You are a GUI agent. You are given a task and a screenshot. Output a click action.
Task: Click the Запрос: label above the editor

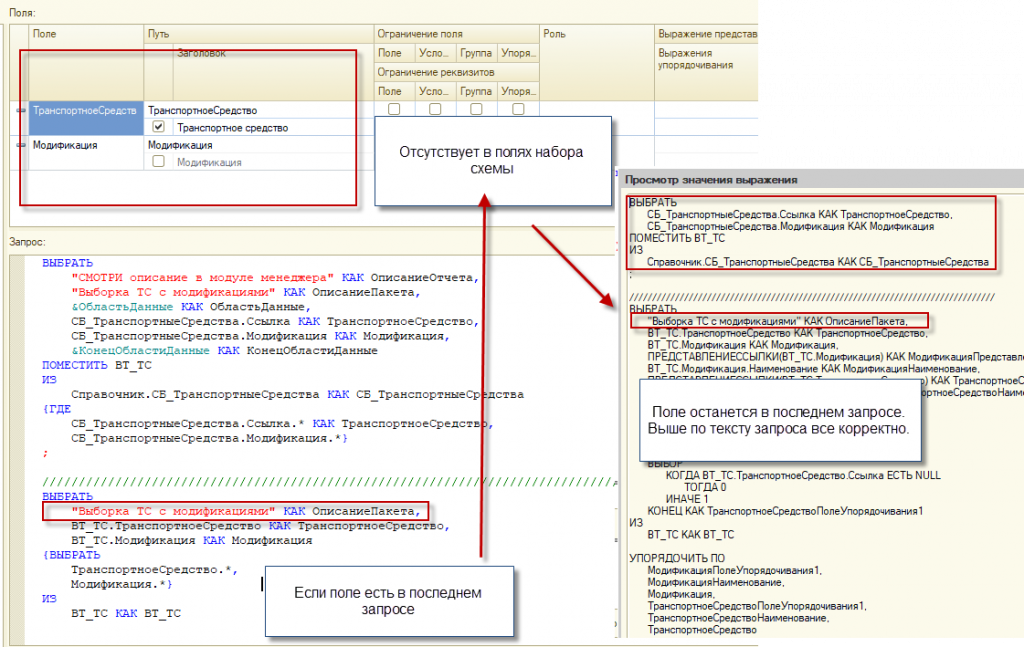[x=27, y=242]
